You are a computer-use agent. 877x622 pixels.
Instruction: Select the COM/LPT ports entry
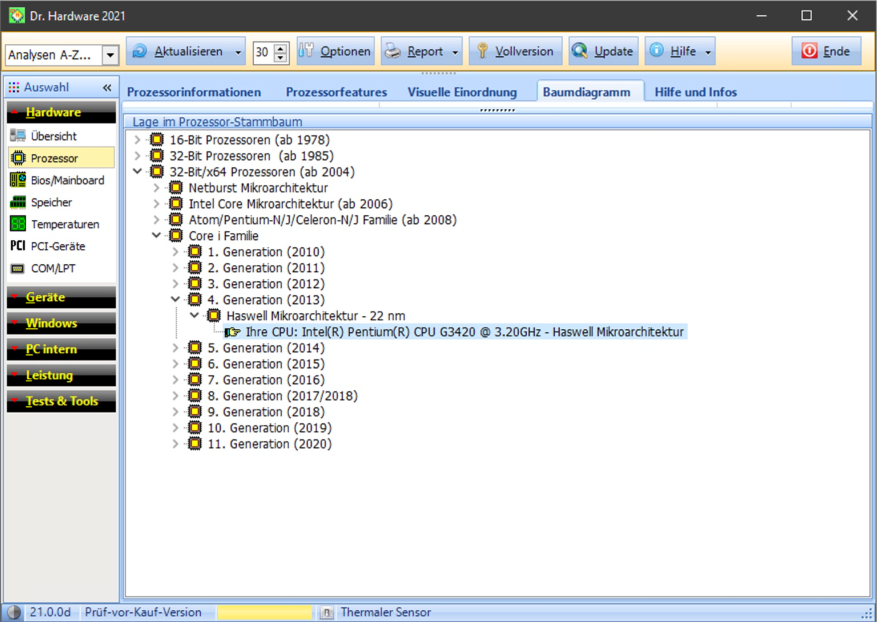pos(52,268)
